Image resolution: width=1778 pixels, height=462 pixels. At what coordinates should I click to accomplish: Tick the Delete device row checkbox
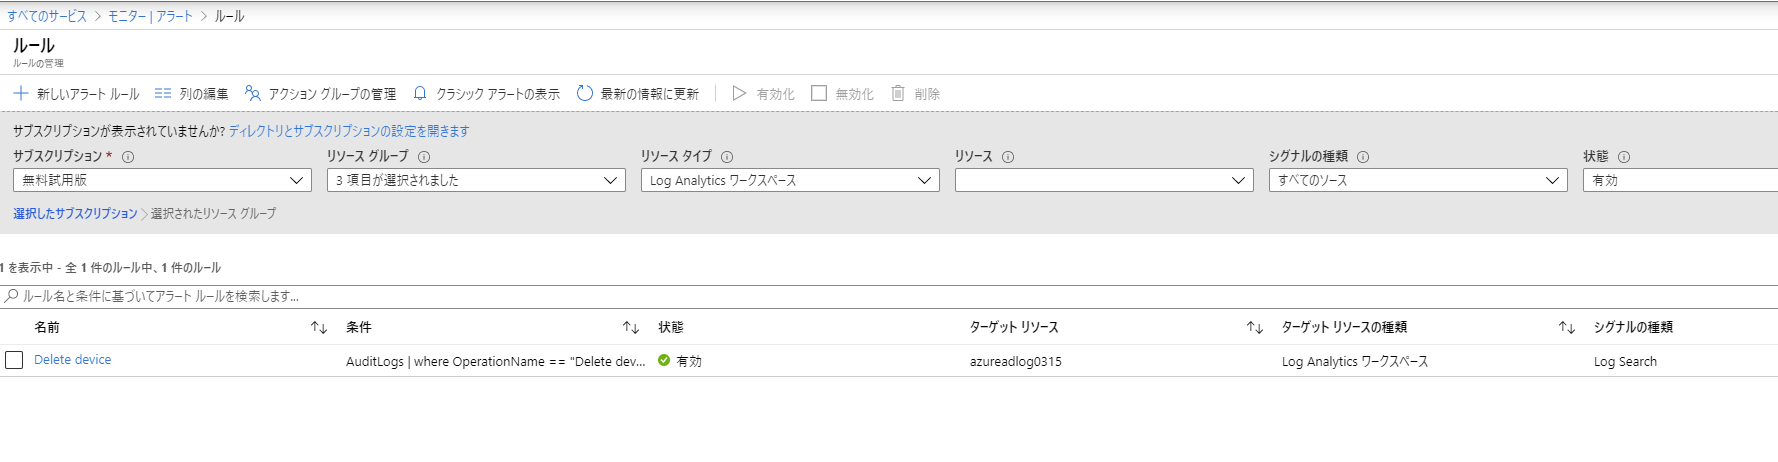click(14, 360)
